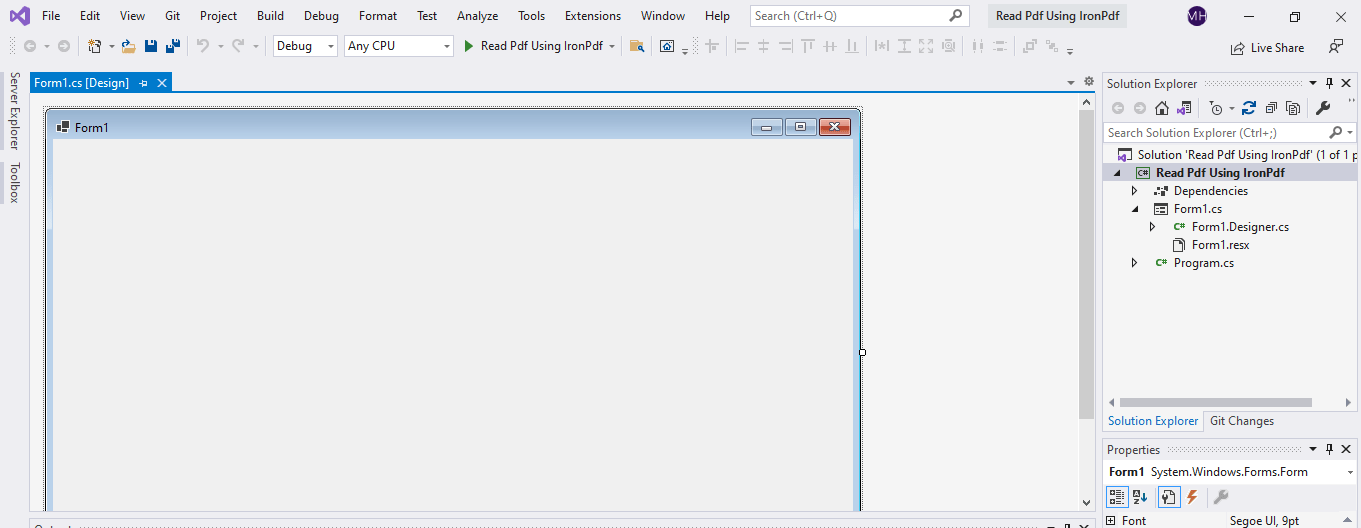Viewport: 1361px width, 528px height.
Task: Click the Open File folder icon
Action: tap(128, 46)
